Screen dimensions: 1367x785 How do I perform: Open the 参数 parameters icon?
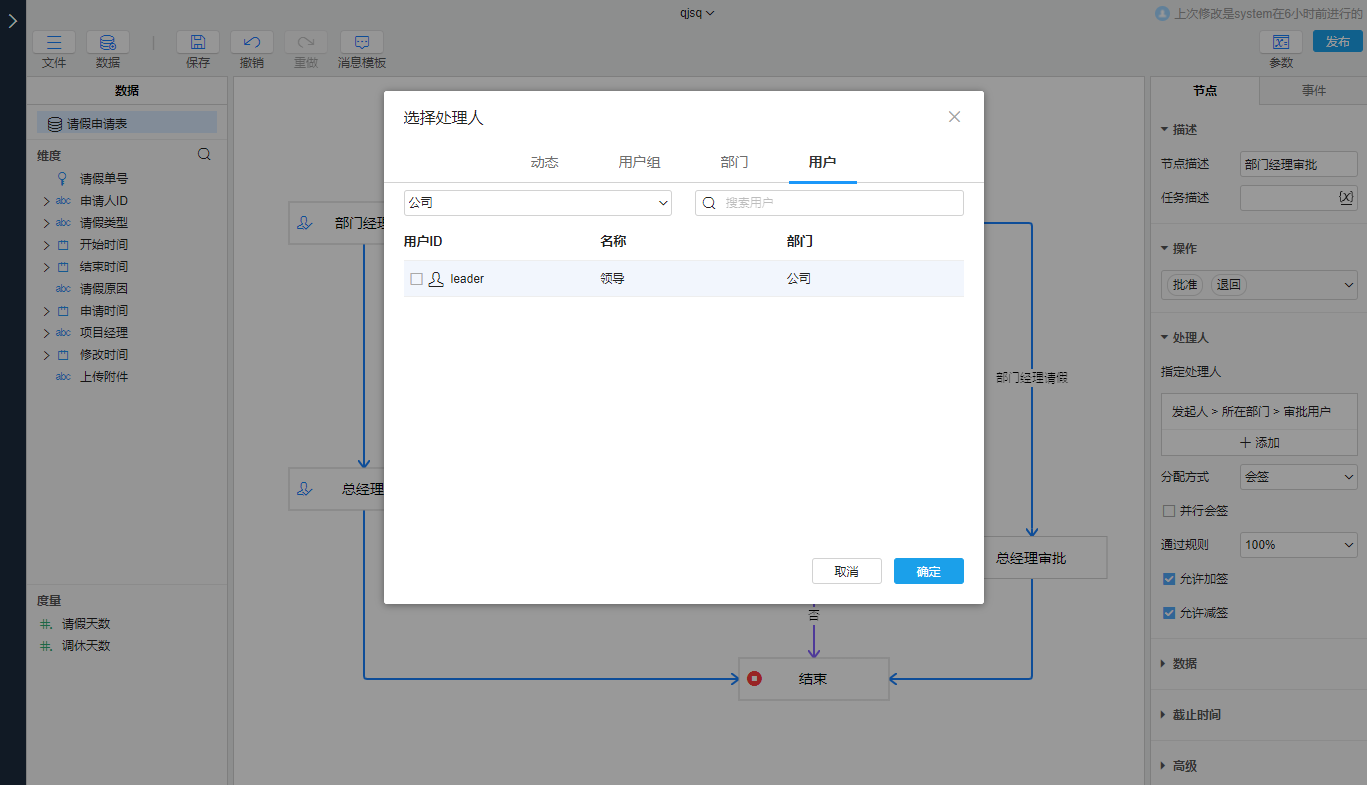click(x=1281, y=42)
